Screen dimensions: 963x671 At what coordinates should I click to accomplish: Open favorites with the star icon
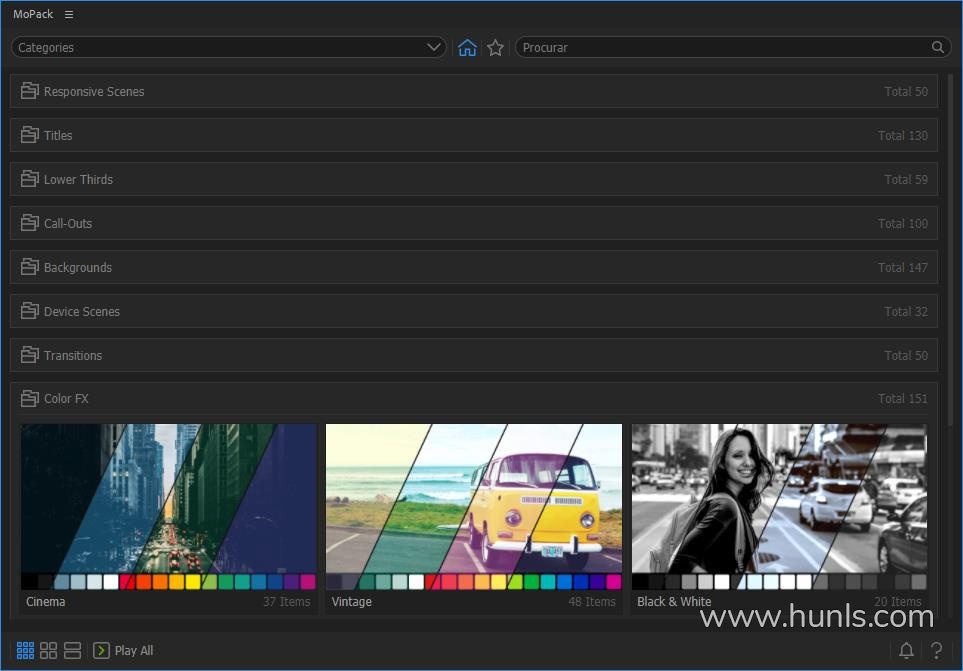[x=495, y=47]
